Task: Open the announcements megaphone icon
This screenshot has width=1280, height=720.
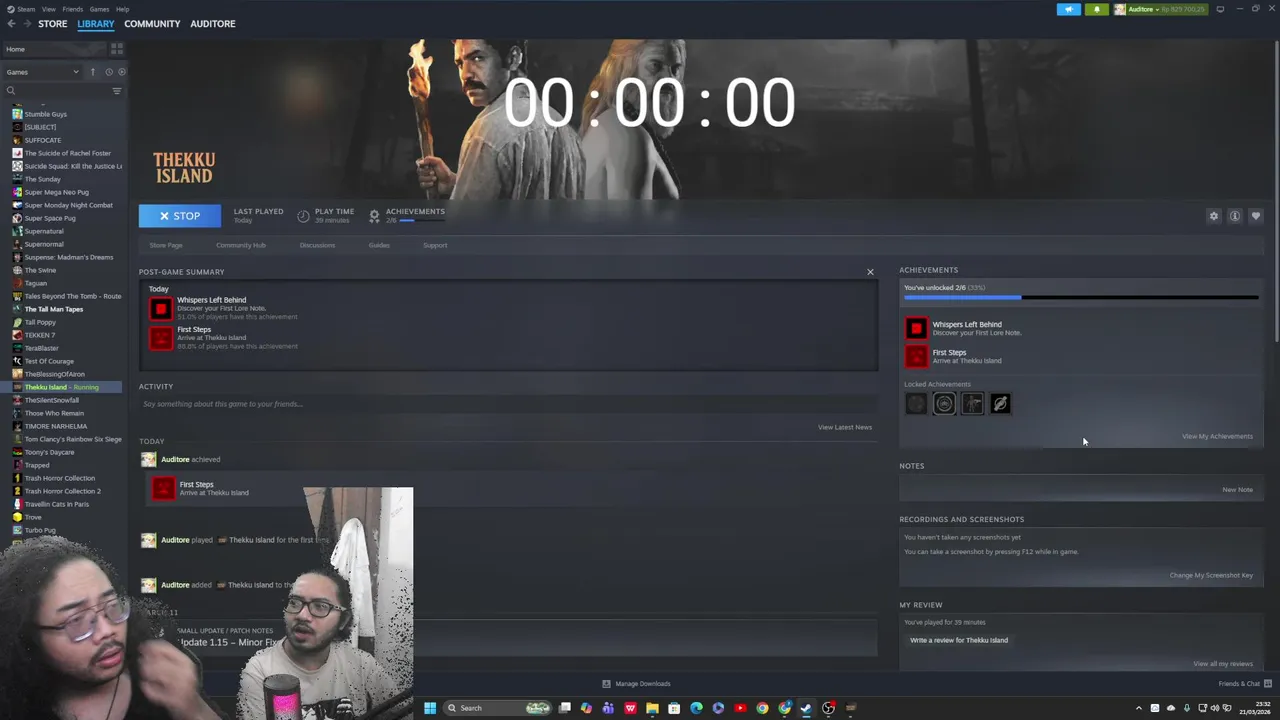Action: [x=1069, y=9]
